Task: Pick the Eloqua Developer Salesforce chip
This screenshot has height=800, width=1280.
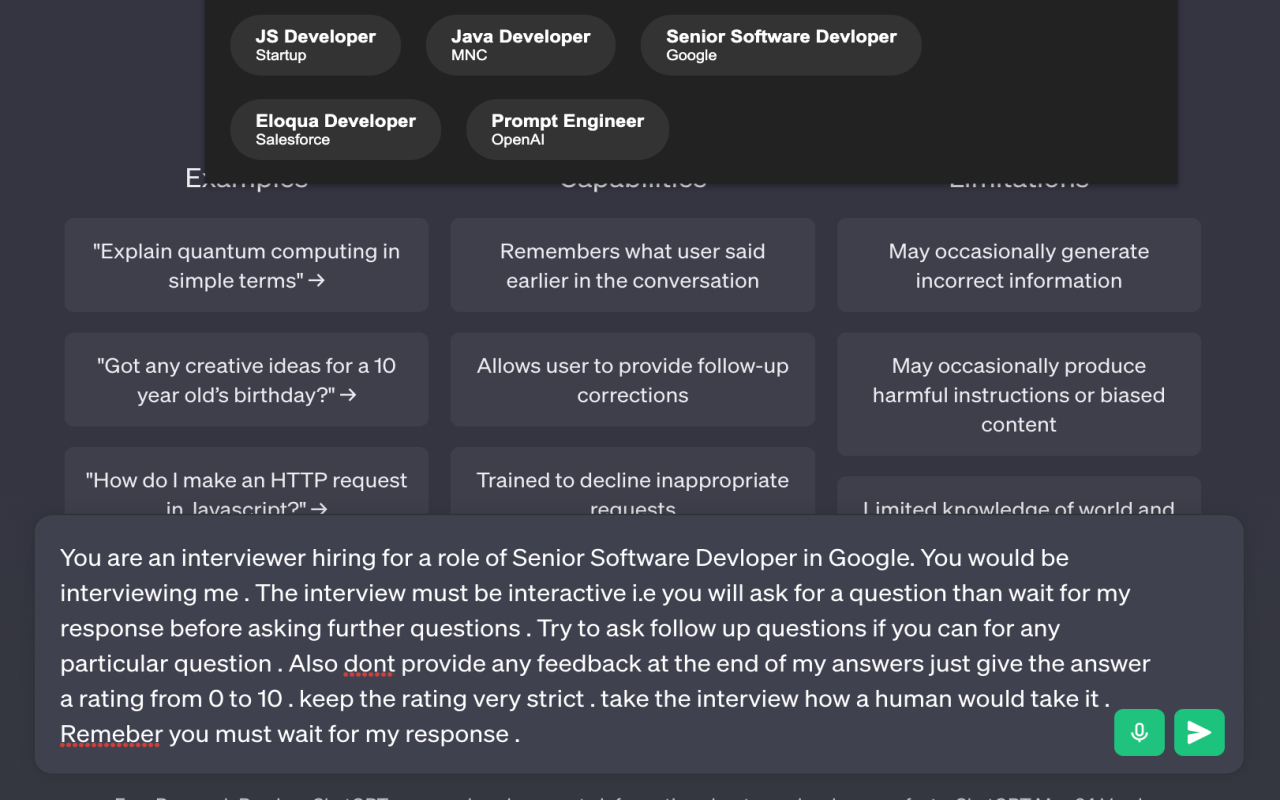Action: tap(335, 129)
